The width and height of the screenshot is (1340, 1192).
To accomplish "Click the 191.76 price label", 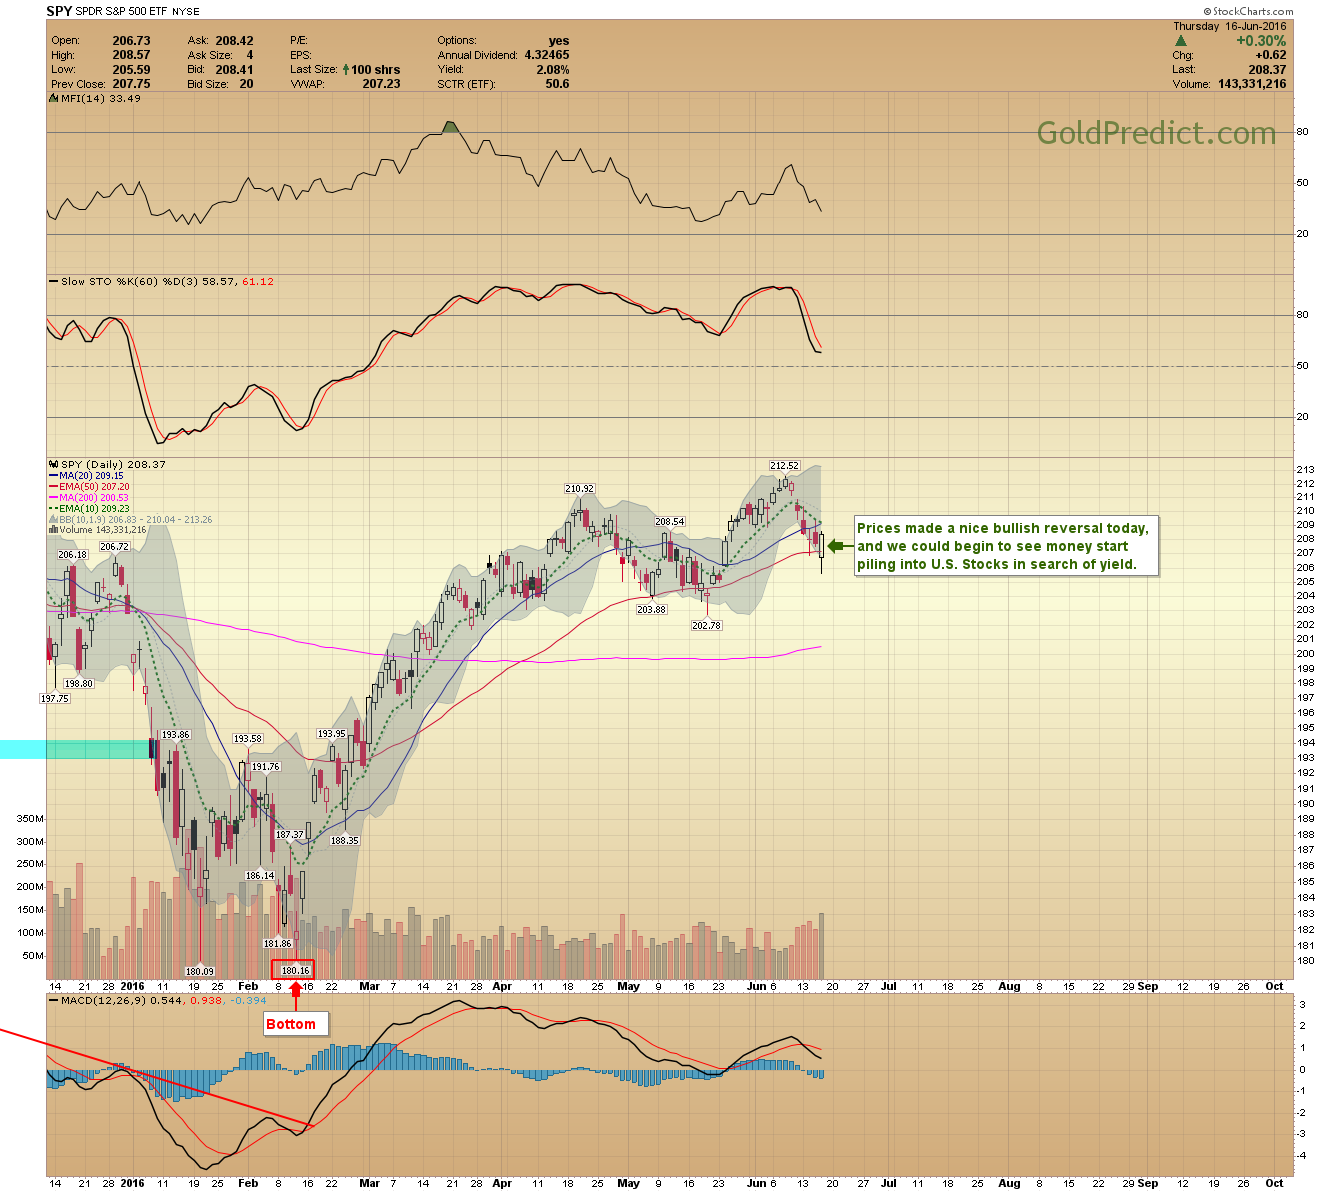I will 266,767.
